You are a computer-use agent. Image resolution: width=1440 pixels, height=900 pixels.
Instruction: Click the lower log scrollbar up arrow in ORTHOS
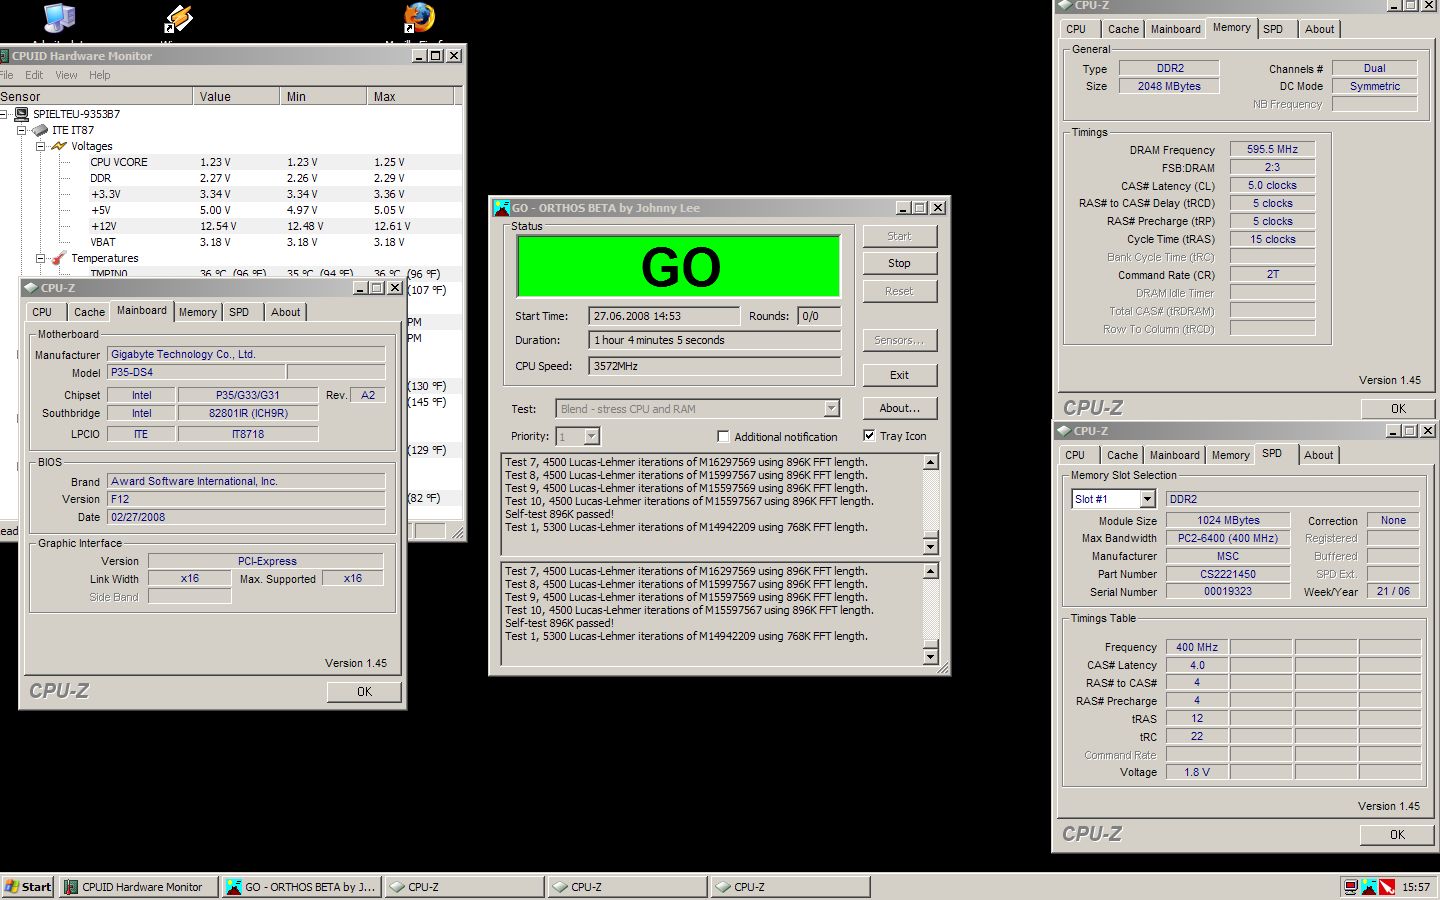coord(930,572)
